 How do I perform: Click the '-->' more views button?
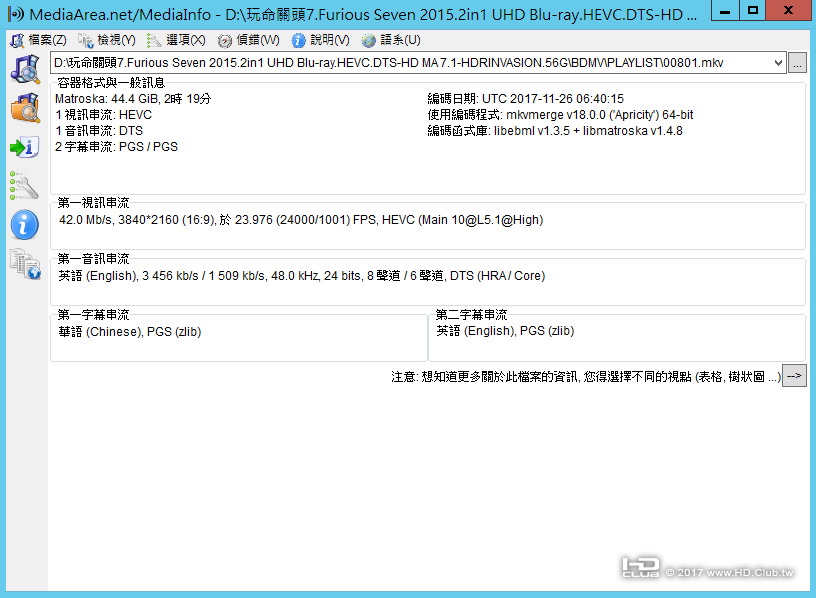[794, 376]
